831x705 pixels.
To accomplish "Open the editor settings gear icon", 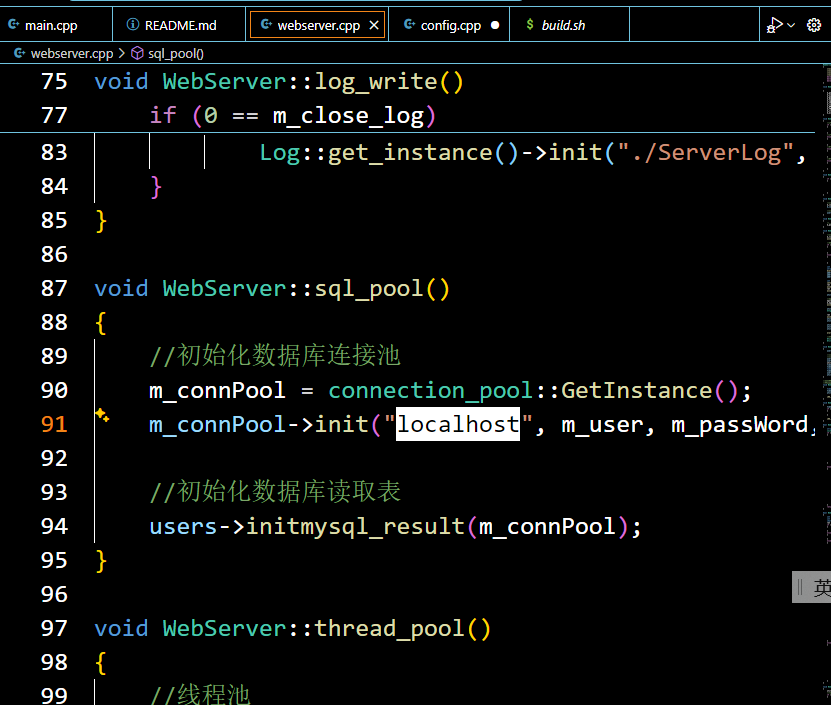I will click(814, 25).
